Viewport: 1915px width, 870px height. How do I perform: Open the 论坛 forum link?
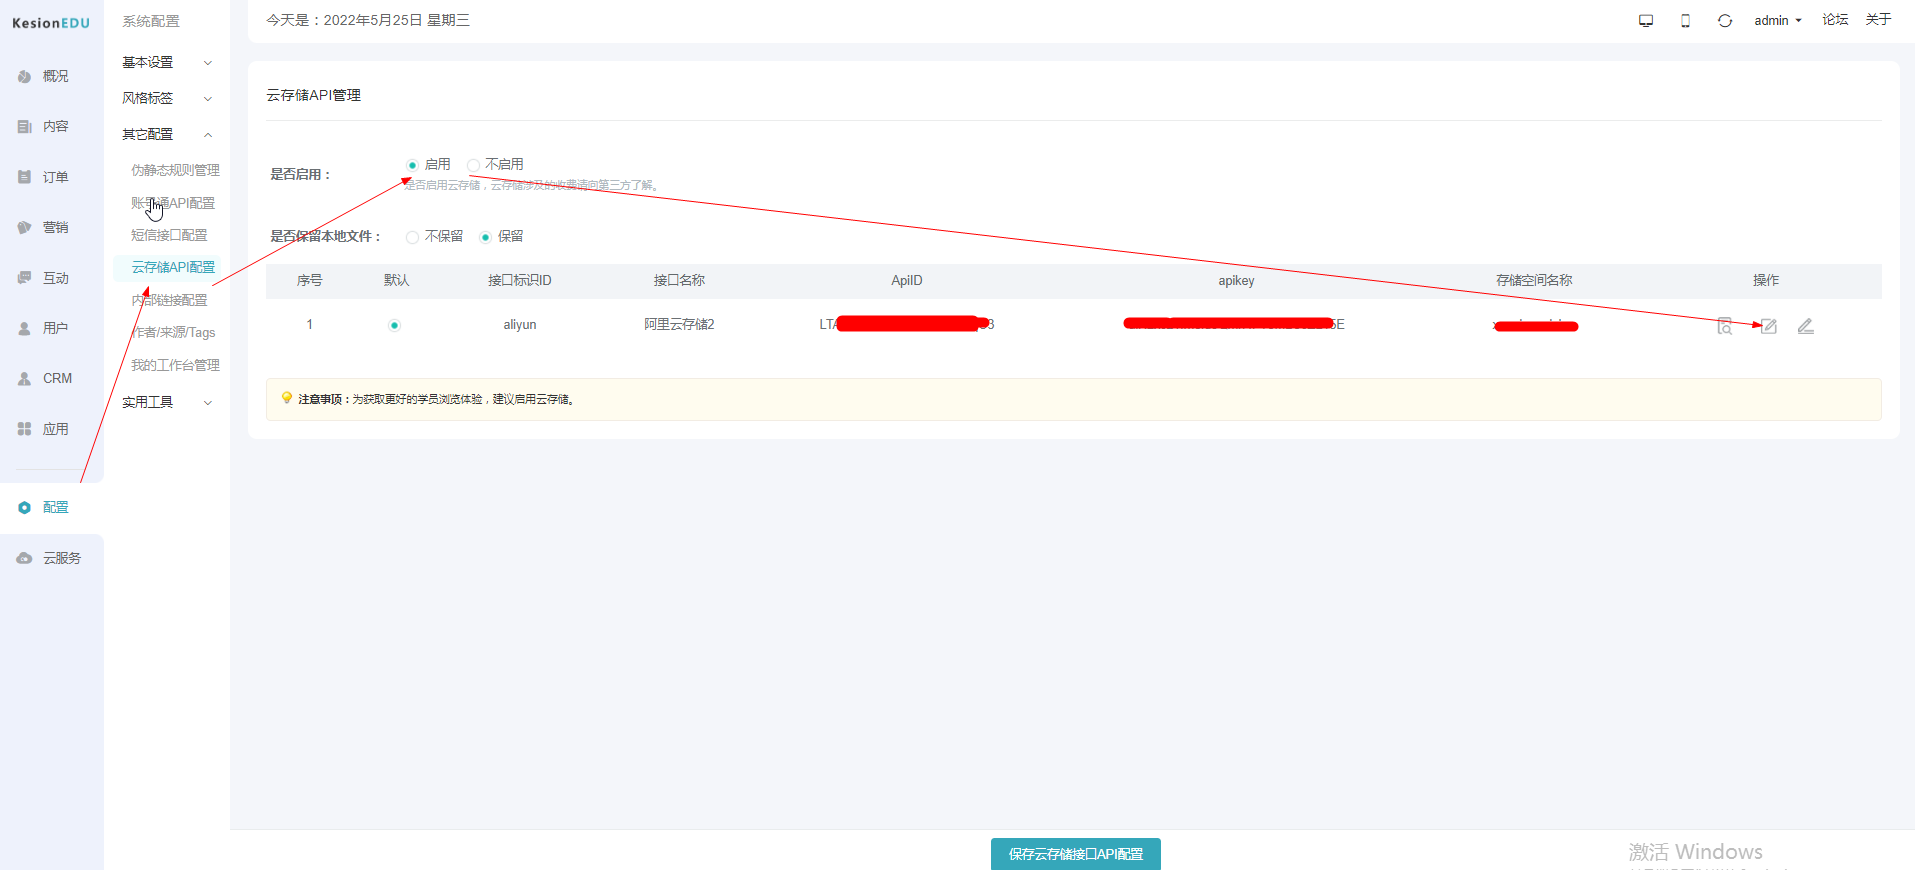[1835, 20]
